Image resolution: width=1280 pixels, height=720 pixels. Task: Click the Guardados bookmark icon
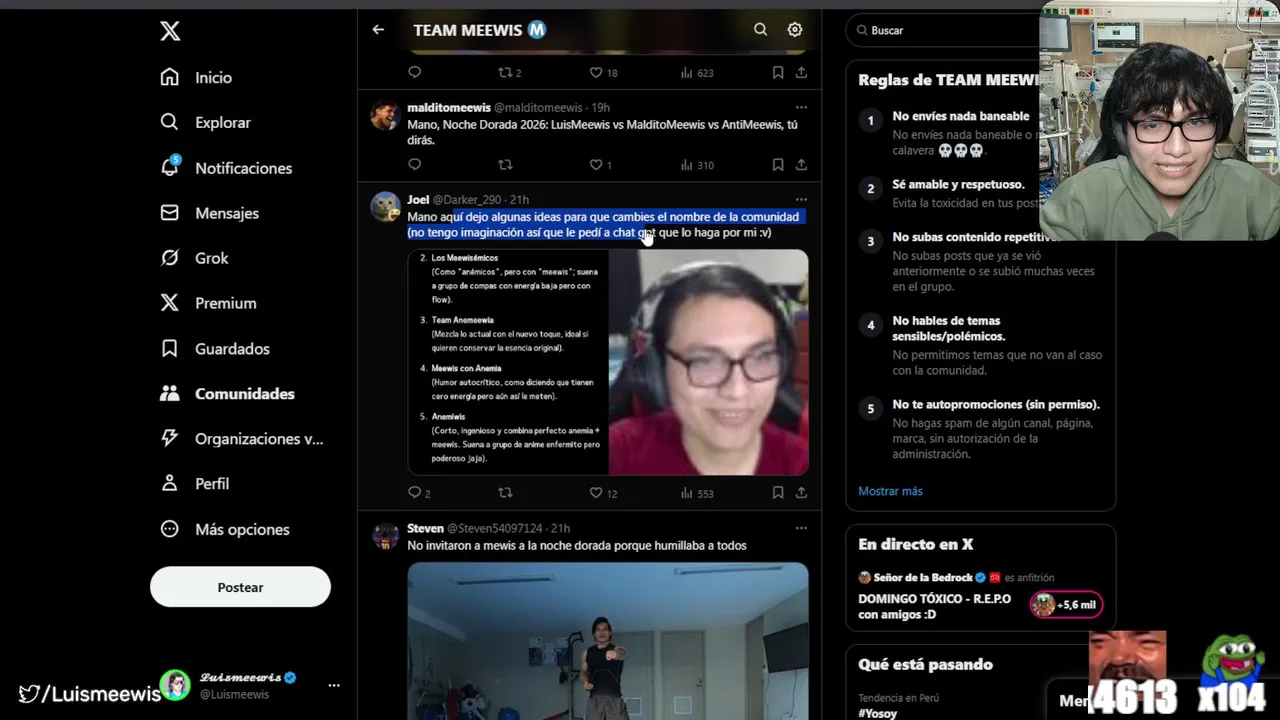pyautogui.click(x=170, y=348)
